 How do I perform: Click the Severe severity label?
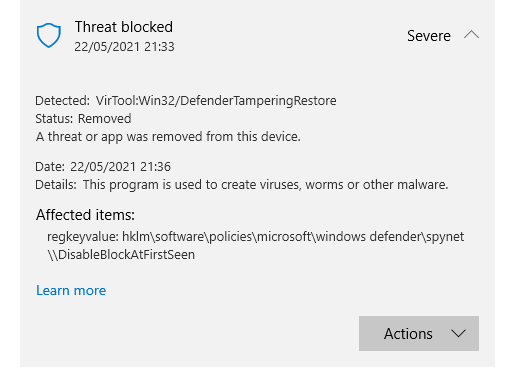pyautogui.click(x=429, y=36)
